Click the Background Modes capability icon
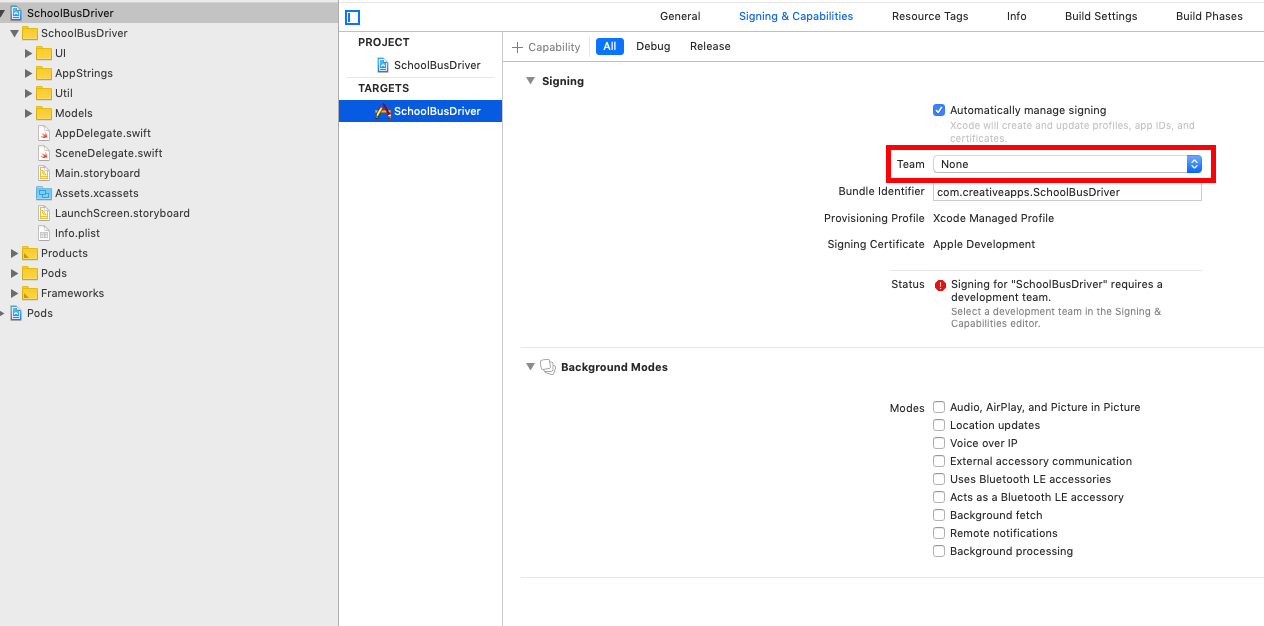This screenshot has height=626, width=1264. pyautogui.click(x=548, y=367)
